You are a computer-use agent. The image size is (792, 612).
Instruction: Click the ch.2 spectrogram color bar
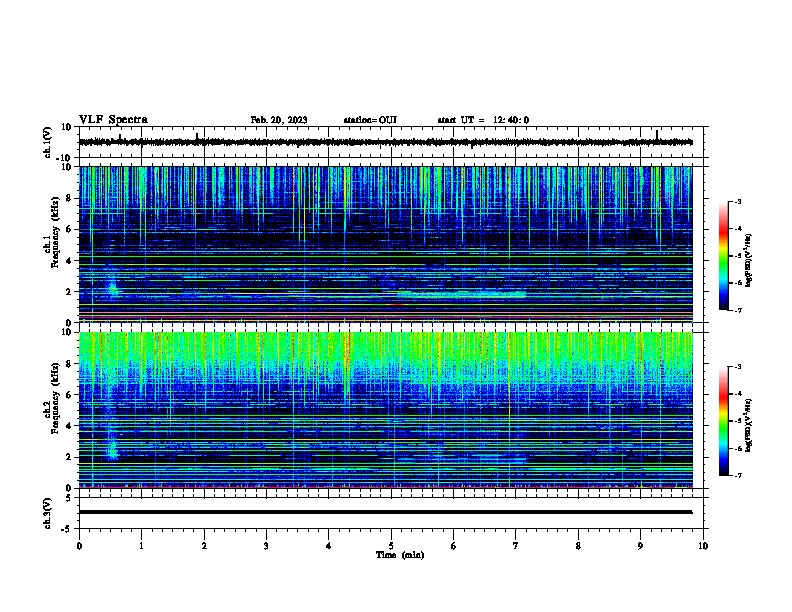723,421
